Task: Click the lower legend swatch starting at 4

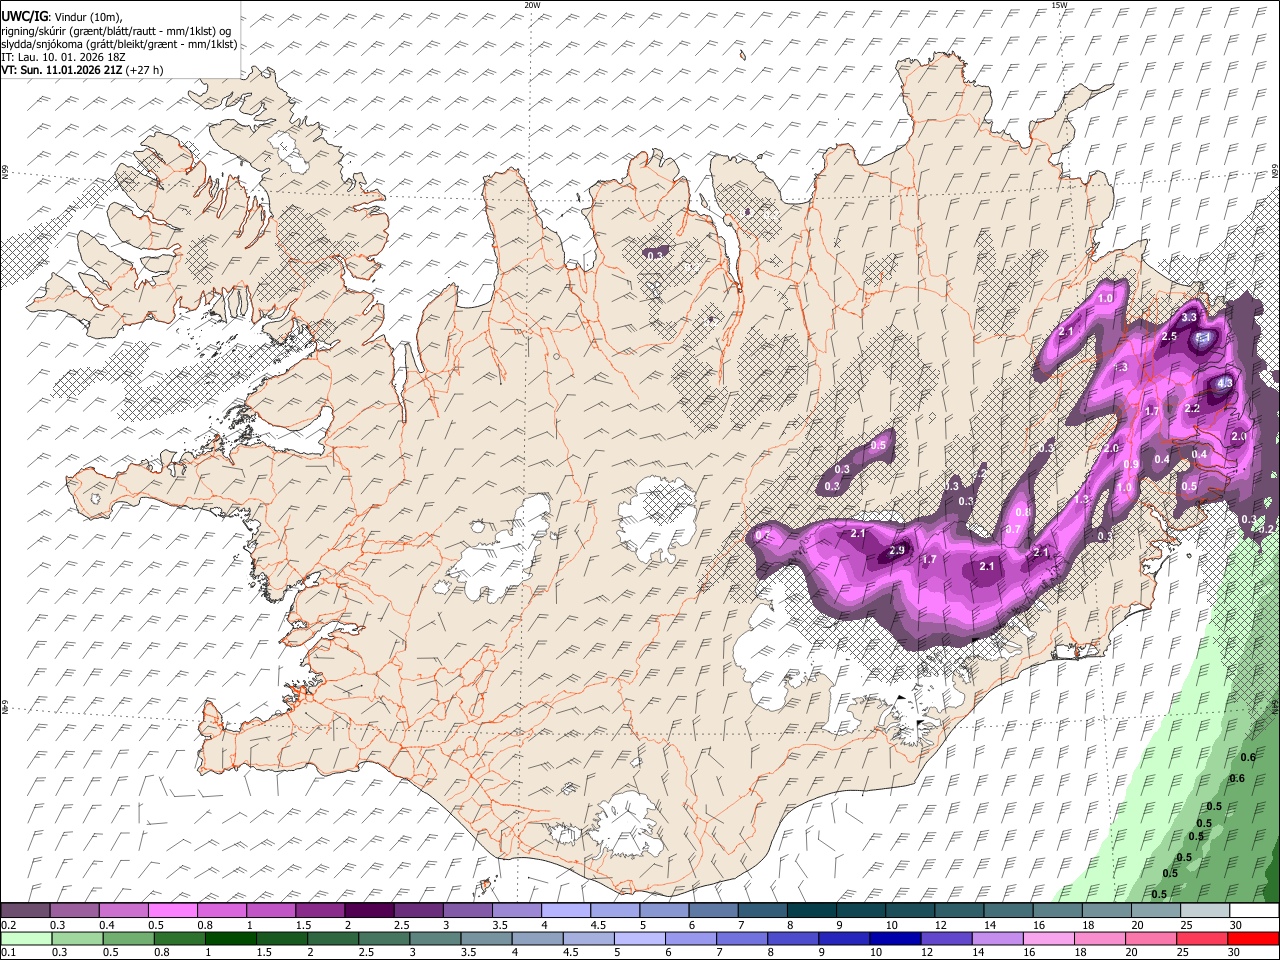Action: [x=536, y=939]
